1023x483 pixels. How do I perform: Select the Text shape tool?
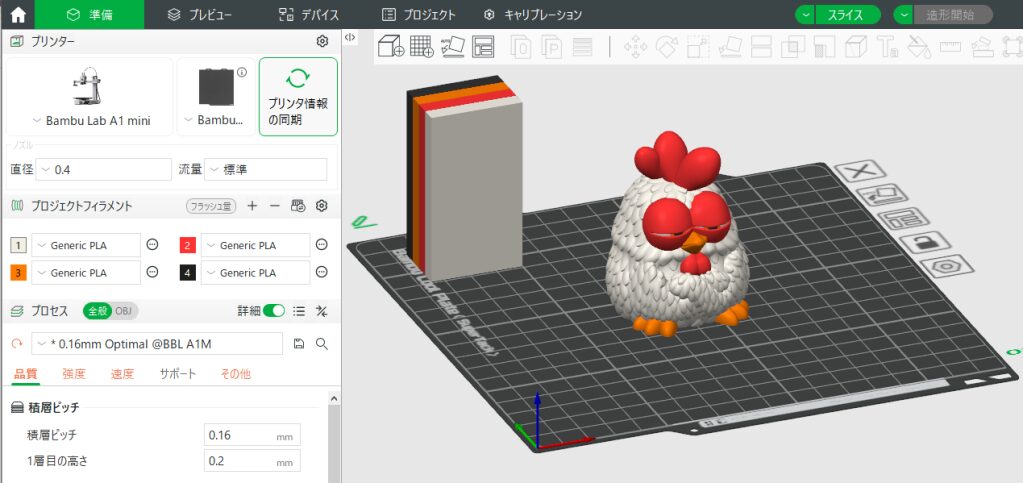click(887, 47)
